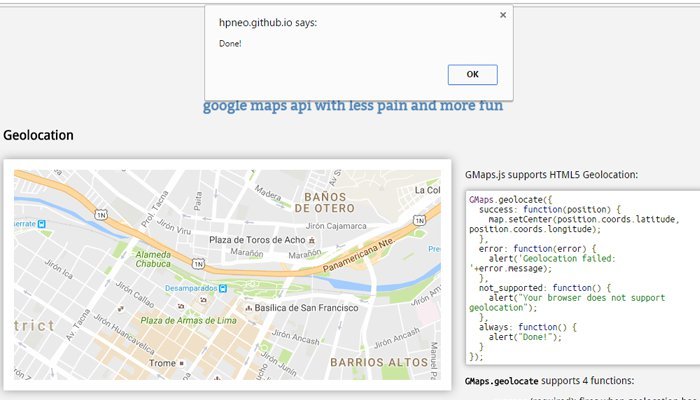700x400 pixels.
Task: Click 'GMaps.js supports HTML5 Geolocation:' text
Action: pos(551,175)
